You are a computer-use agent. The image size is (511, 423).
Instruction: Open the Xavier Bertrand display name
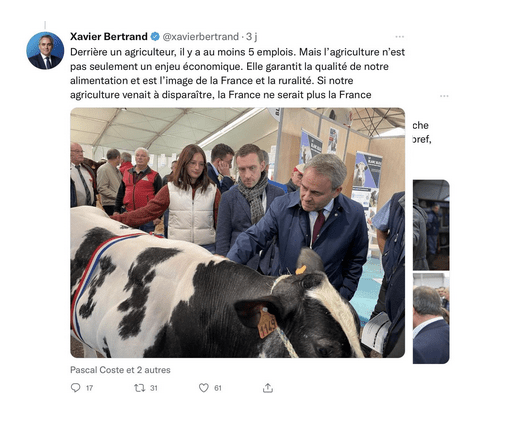(109, 36)
